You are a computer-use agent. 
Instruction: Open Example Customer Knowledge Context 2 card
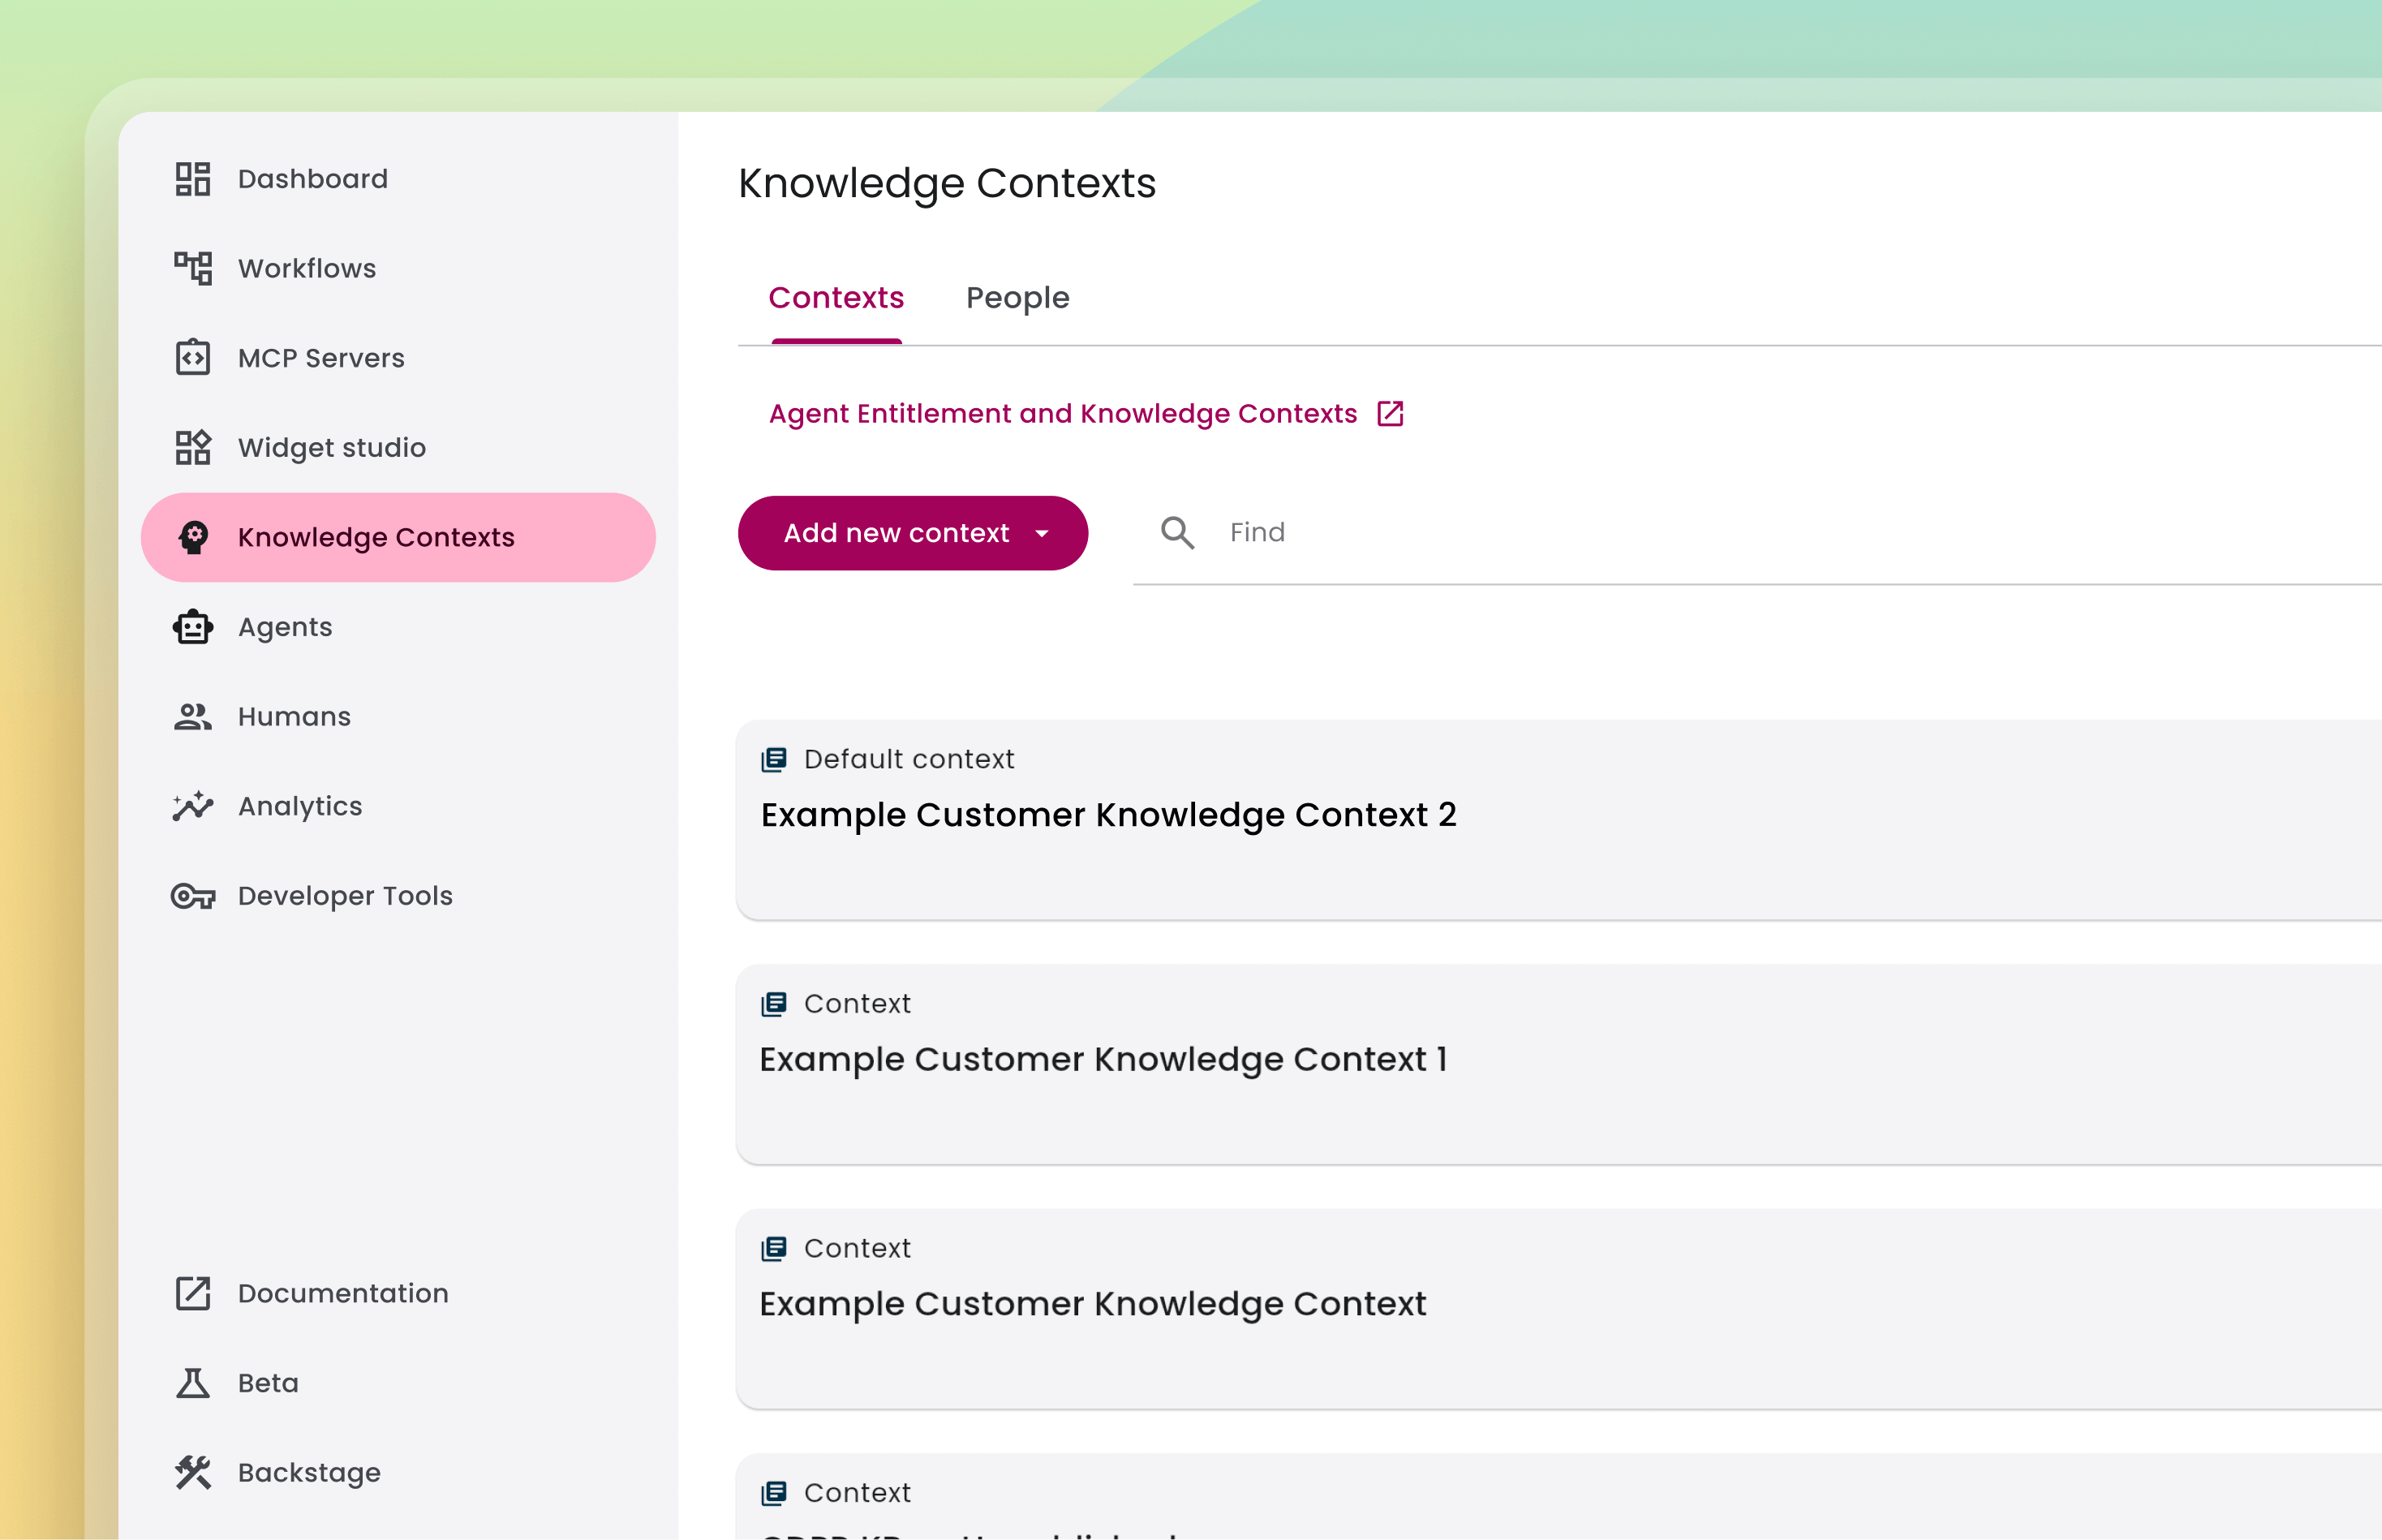point(1108,816)
